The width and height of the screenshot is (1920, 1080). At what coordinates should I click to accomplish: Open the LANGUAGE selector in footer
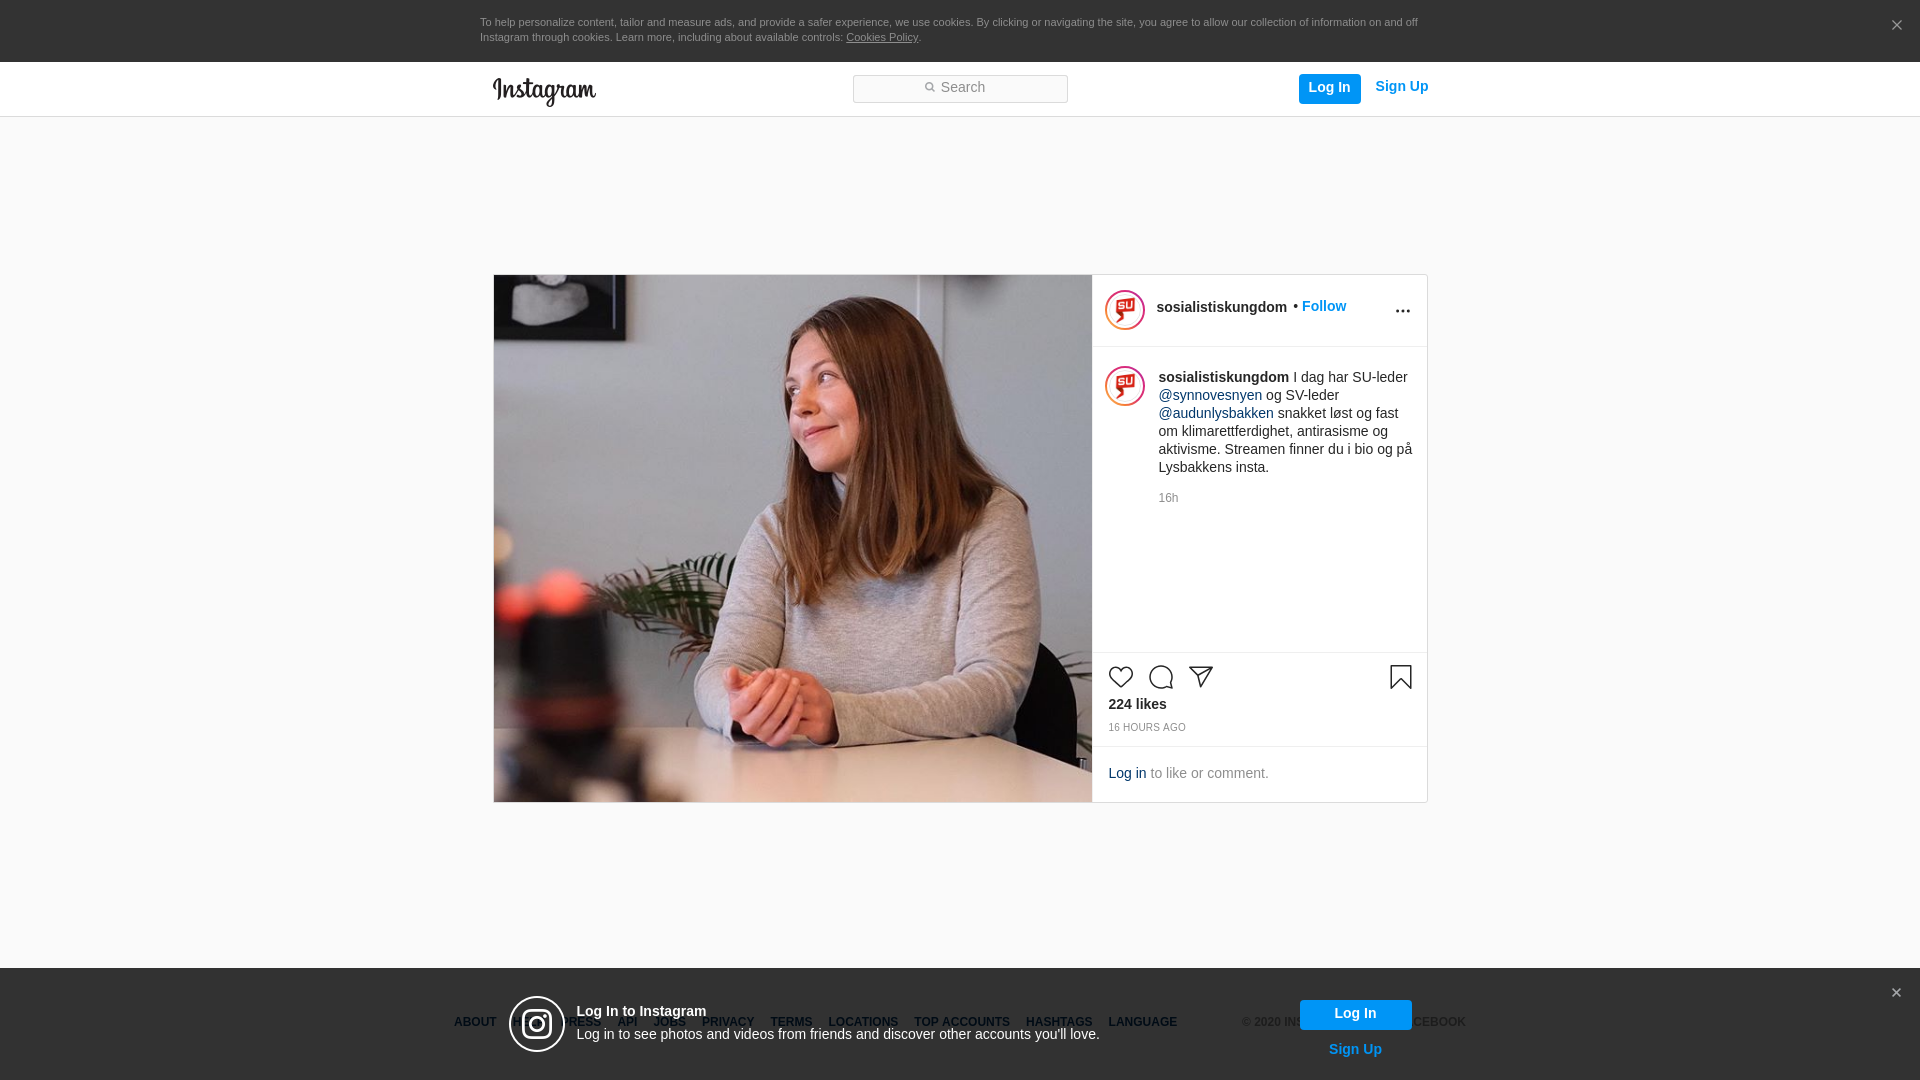click(x=1142, y=1022)
